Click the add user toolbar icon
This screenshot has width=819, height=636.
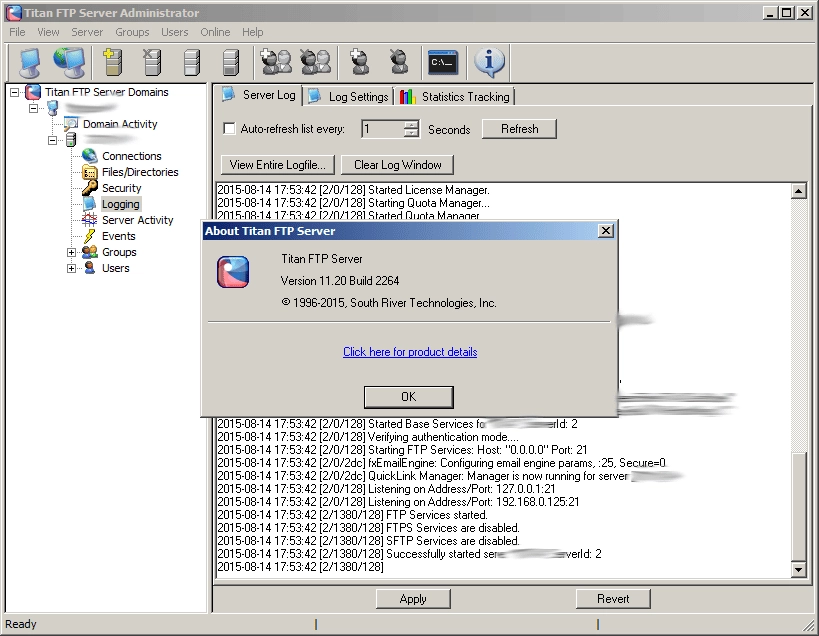(359, 62)
